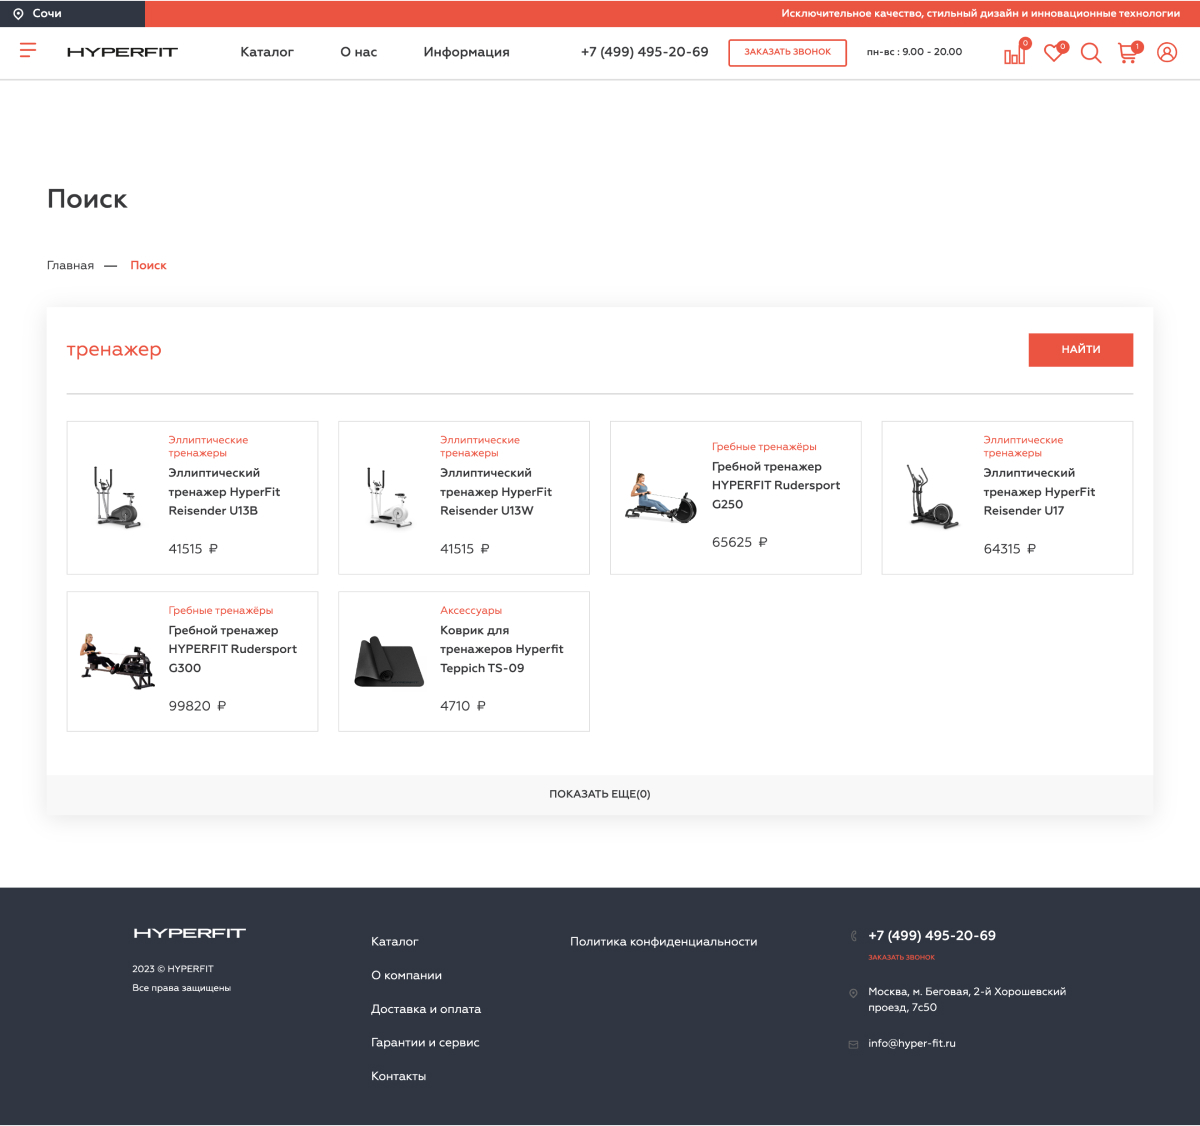The height and width of the screenshot is (1126, 1200).
Task: Click the location pin icon near Сочи
Action: [x=18, y=14]
